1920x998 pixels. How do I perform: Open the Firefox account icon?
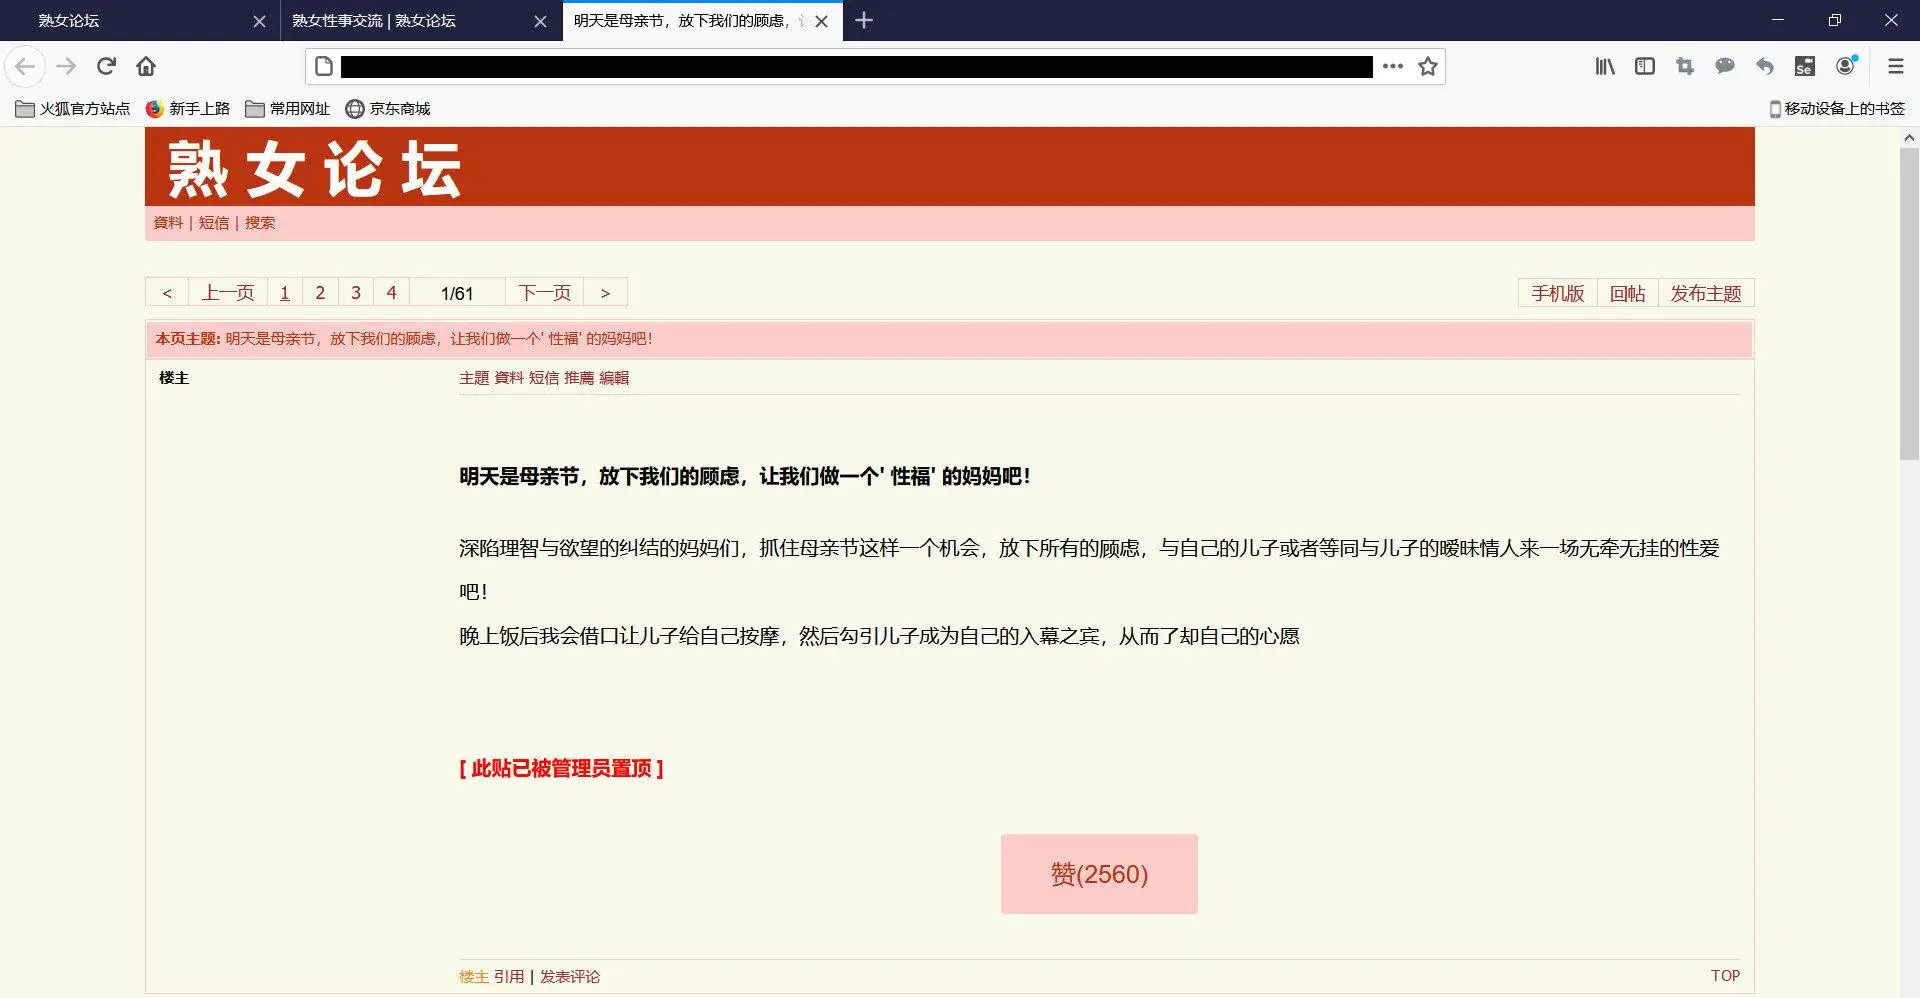[x=1845, y=66]
